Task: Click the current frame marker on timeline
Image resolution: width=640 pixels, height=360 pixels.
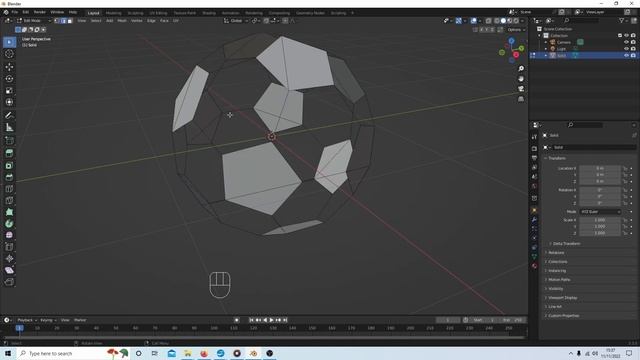Action: [x=19, y=328]
